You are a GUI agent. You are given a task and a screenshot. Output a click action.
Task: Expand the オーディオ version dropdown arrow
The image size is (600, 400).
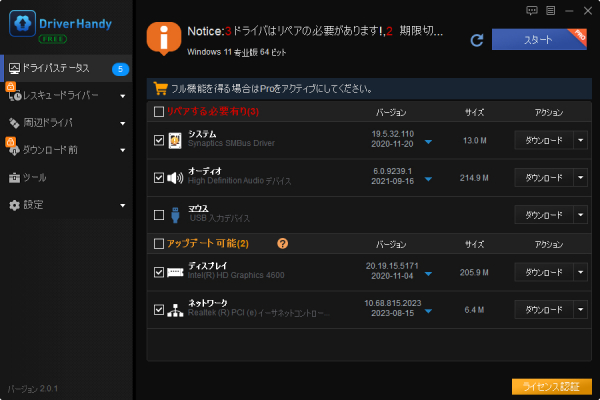428,180
